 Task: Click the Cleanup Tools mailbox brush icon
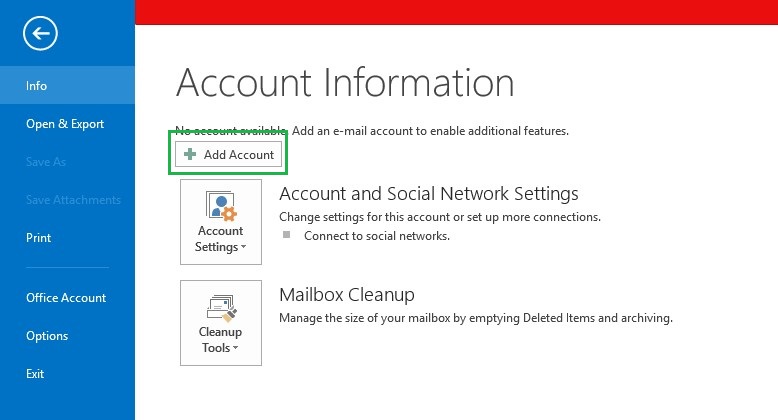[x=221, y=308]
